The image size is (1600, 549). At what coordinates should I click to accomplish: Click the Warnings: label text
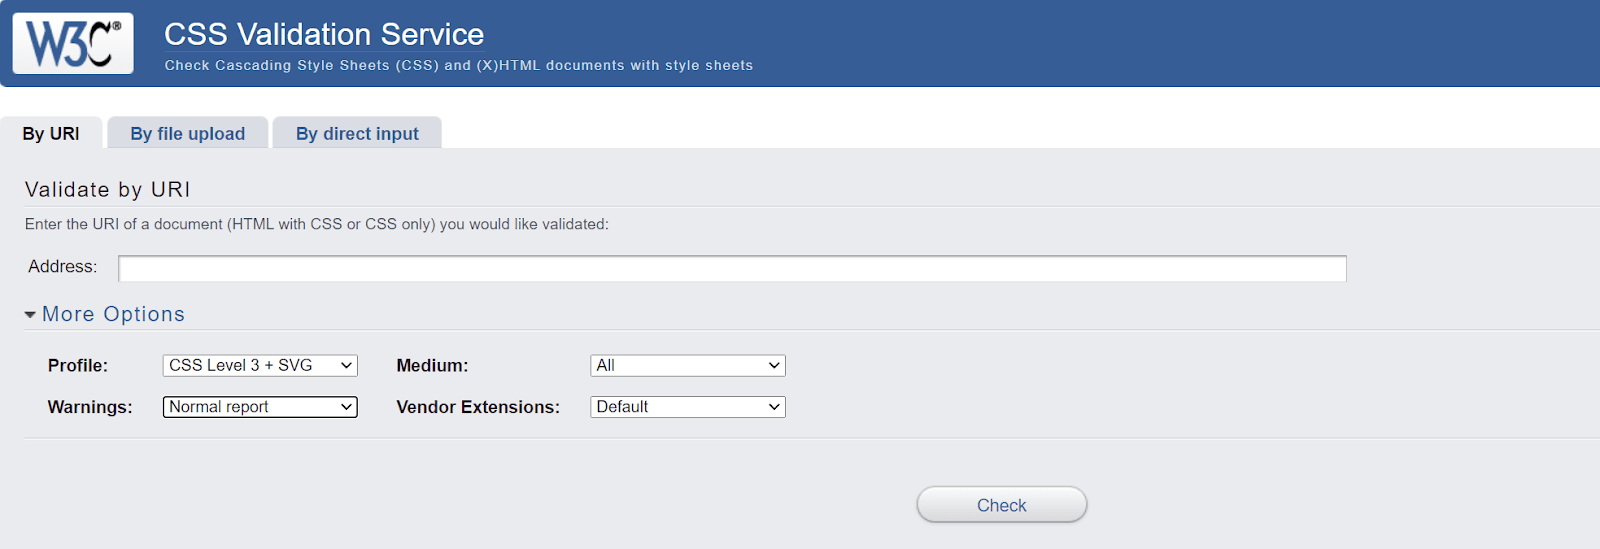[x=90, y=407]
